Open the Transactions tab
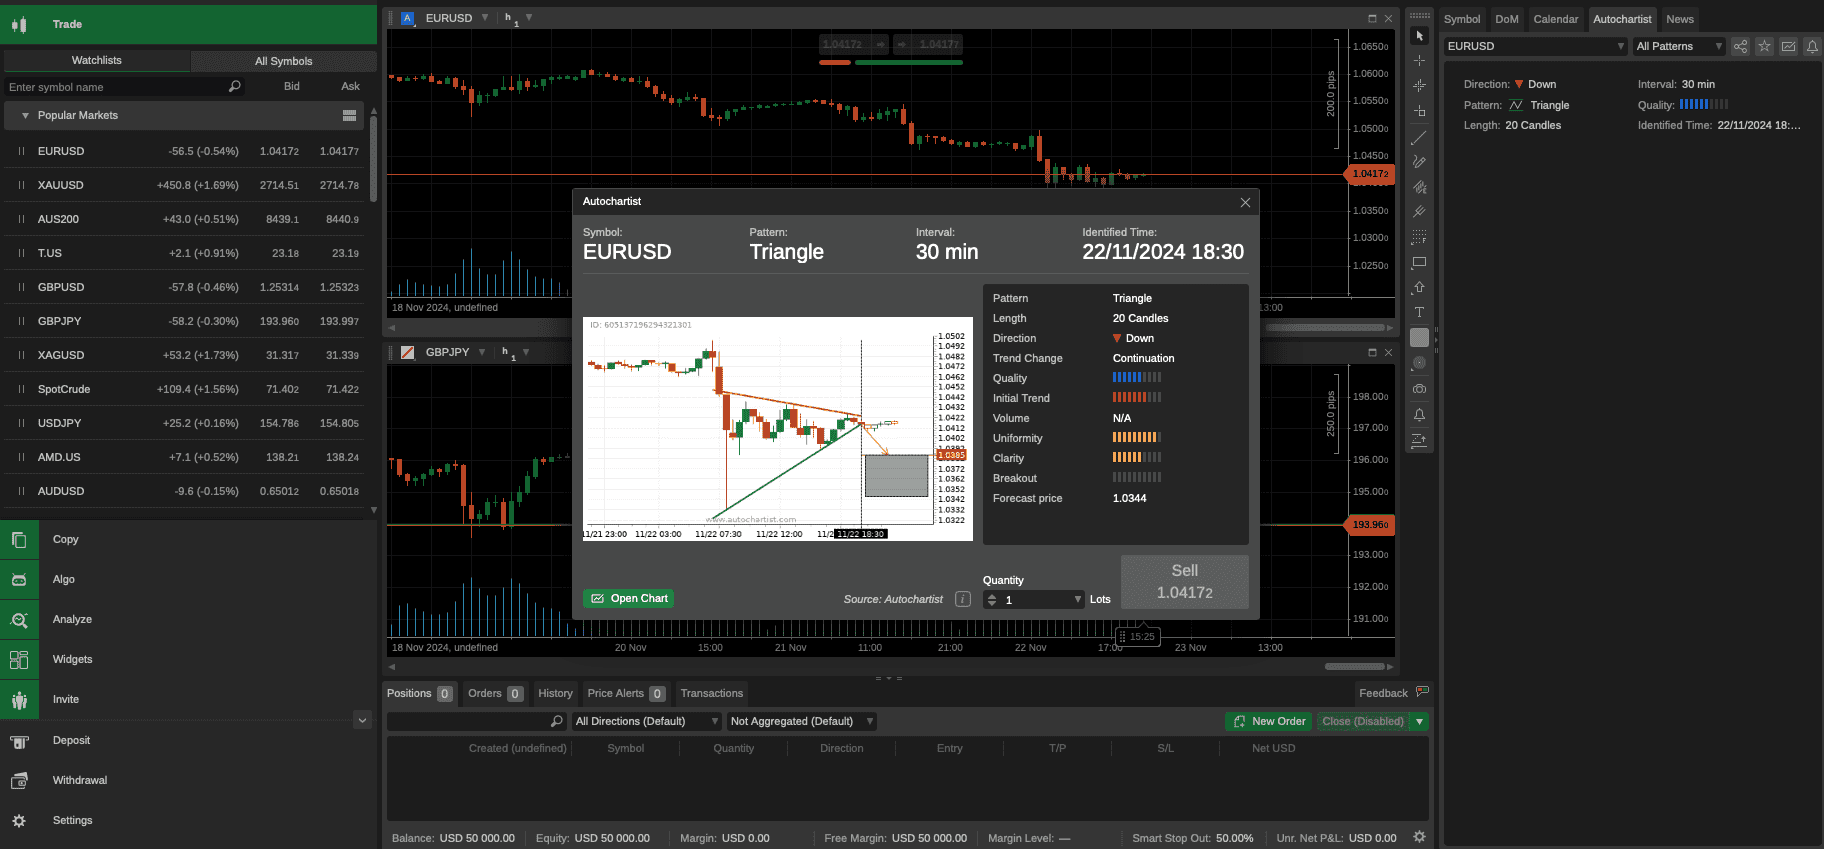This screenshot has width=1824, height=849. (x=711, y=693)
